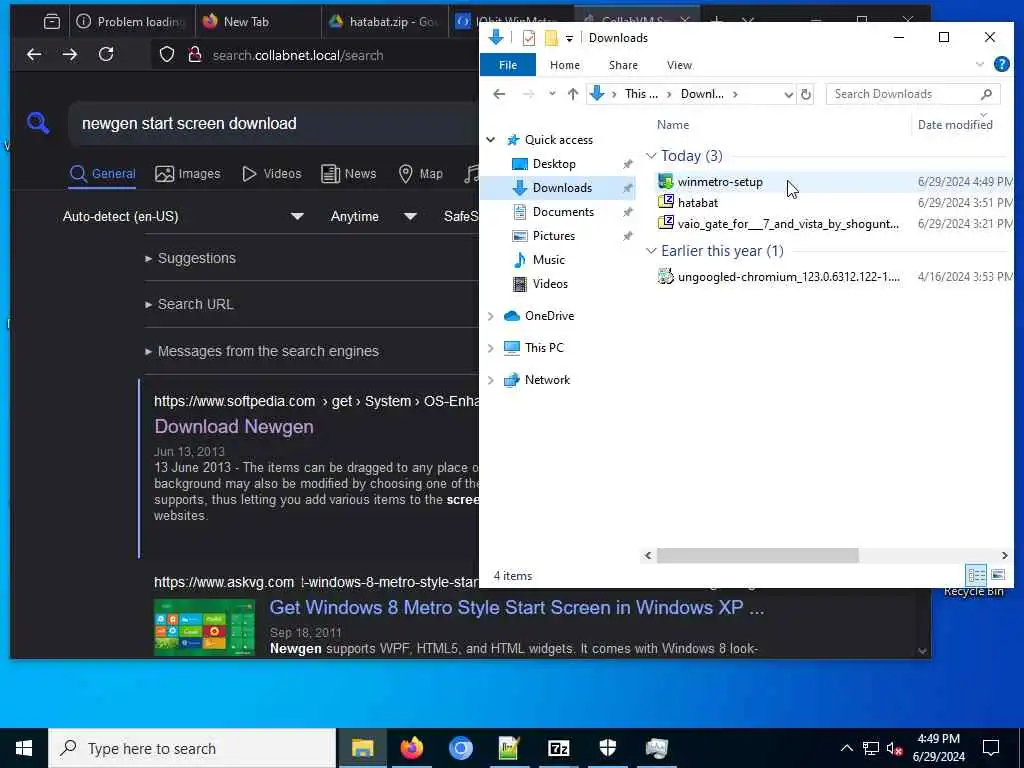This screenshot has width=1024, height=768.
Task: Open Downloads folder in navigation pane
Action: pyautogui.click(x=562, y=188)
